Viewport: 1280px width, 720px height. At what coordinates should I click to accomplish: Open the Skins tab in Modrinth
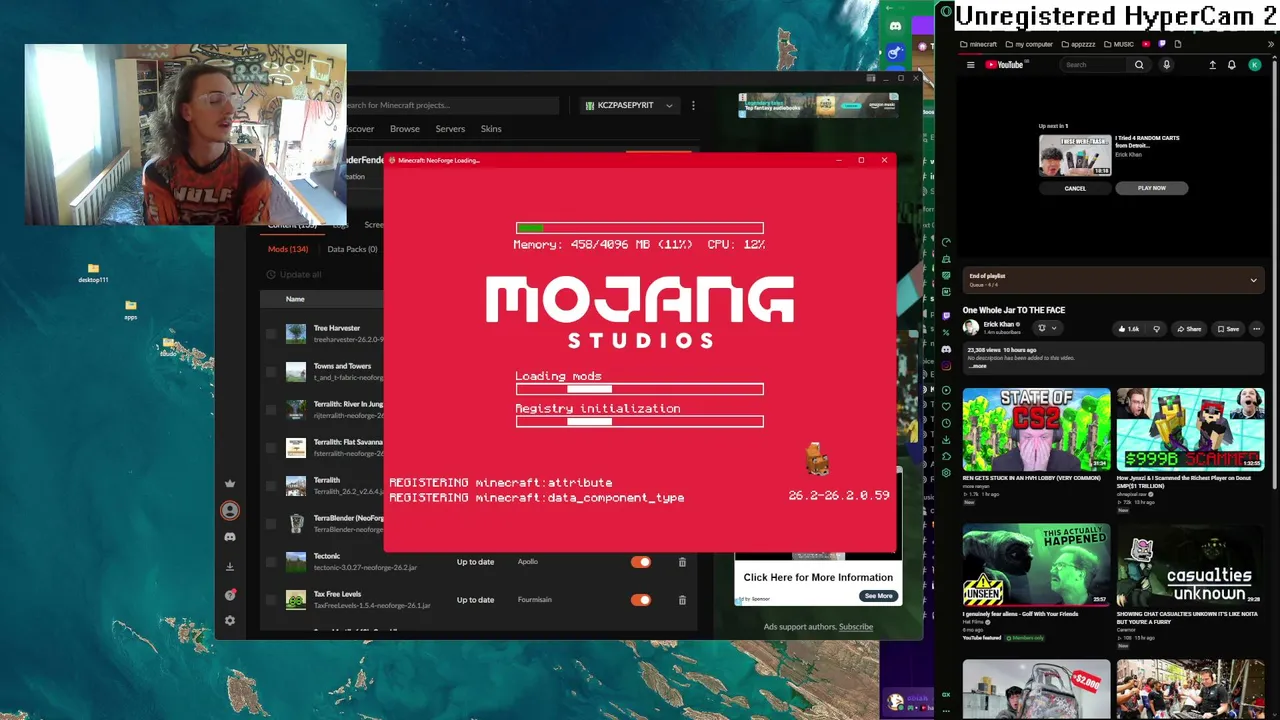(x=491, y=129)
